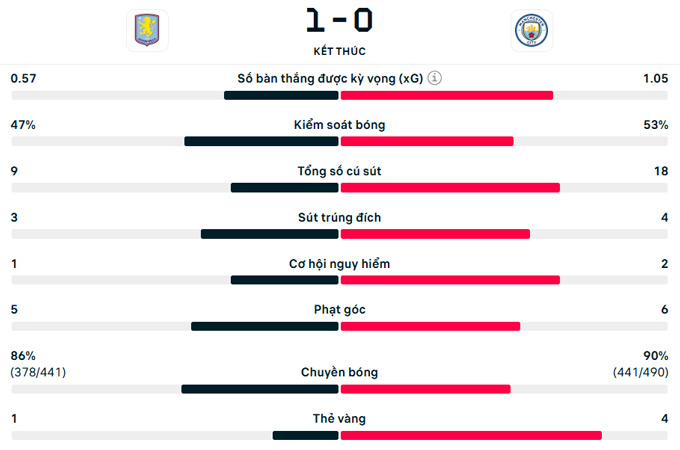Click the red yellow cards bar
This screenshot has height=450, width=680.
pyautogui.click(x=471, y=435)
